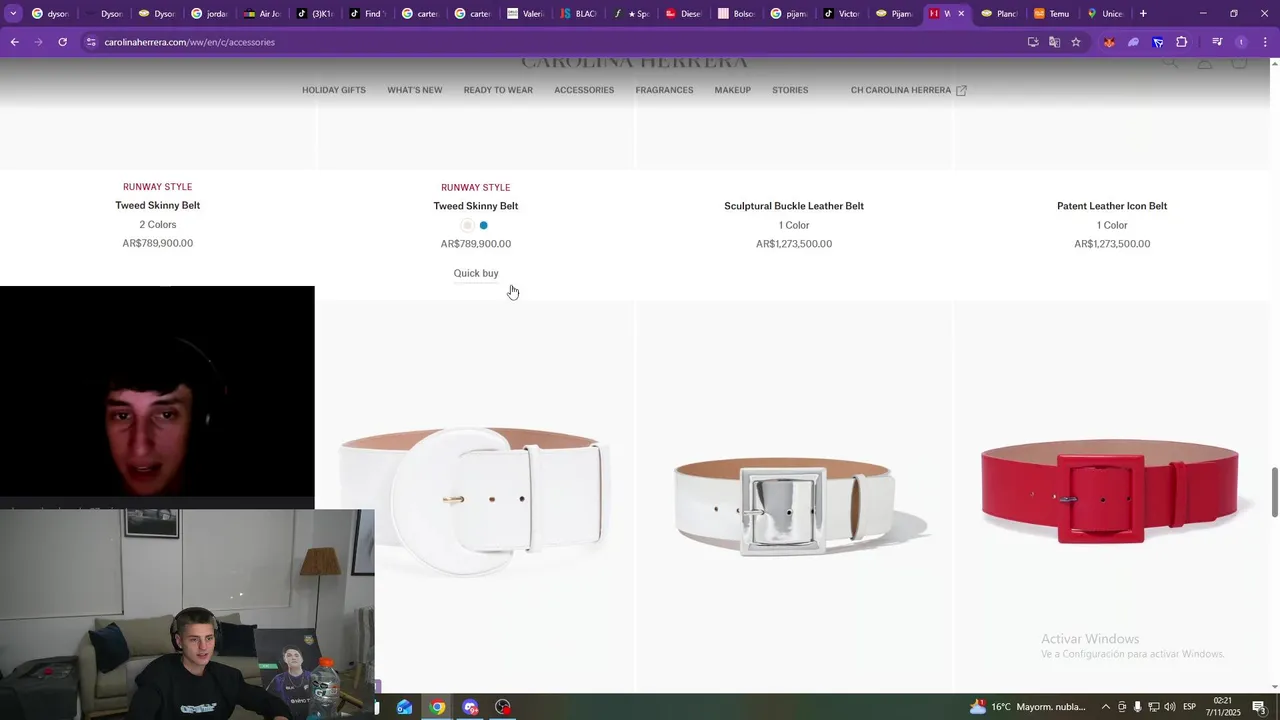
Task: Open the Chrome three-dot menu
Action: pos(1266,42)
